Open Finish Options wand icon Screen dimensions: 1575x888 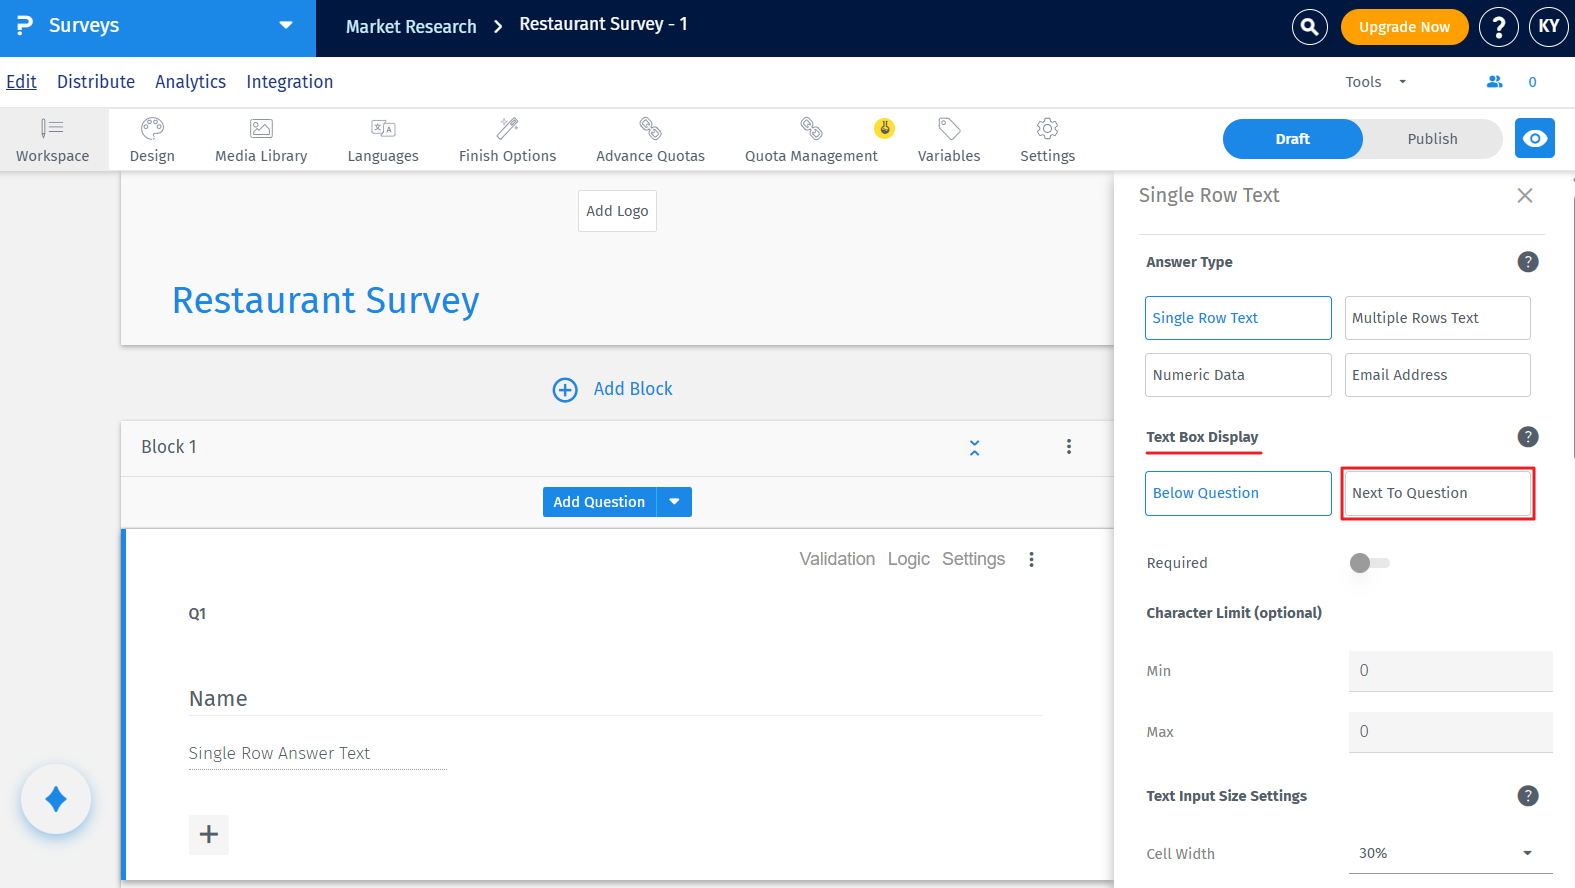tap(507, 128)
